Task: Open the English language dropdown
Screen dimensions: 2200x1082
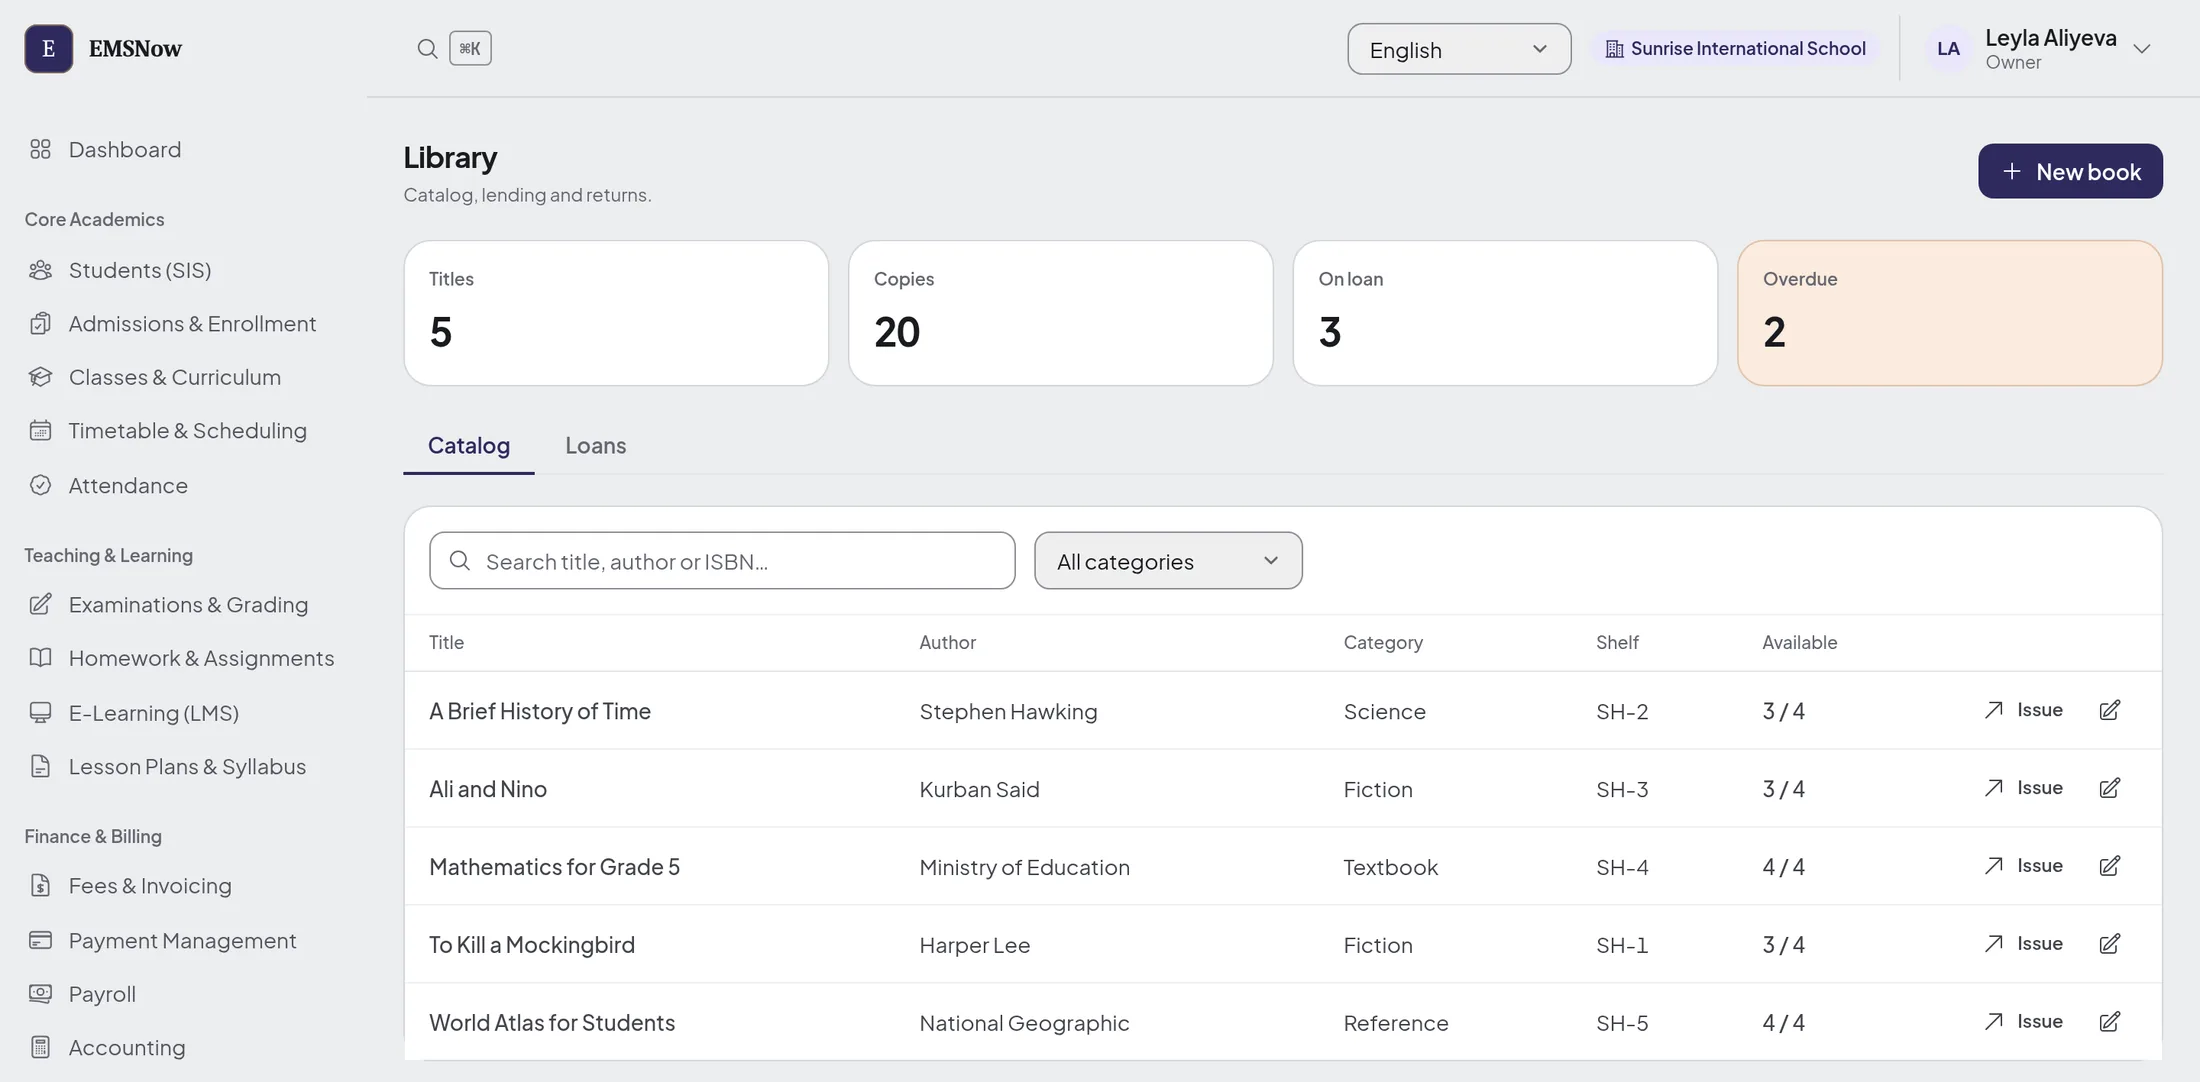Action: pyautogui.click(x=1459, y=49)
